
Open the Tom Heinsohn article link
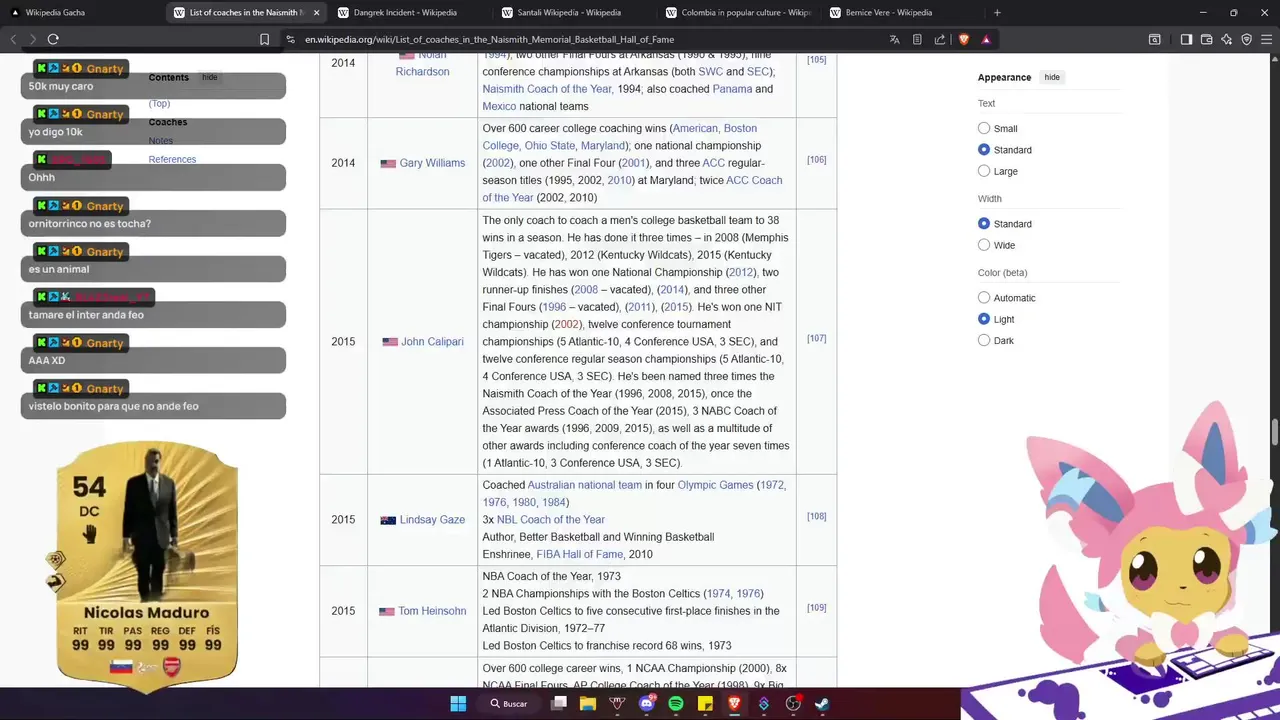[x=432, y=611]
